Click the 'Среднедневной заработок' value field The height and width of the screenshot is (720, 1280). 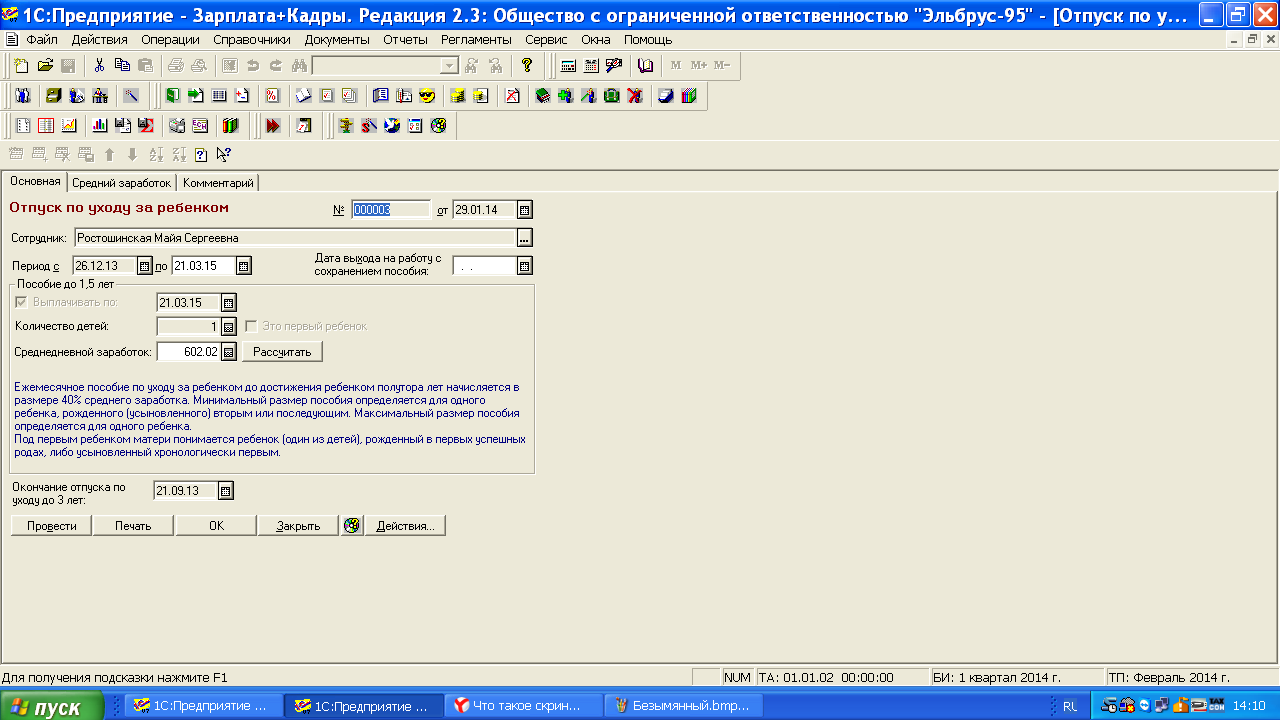coord(188,352)
